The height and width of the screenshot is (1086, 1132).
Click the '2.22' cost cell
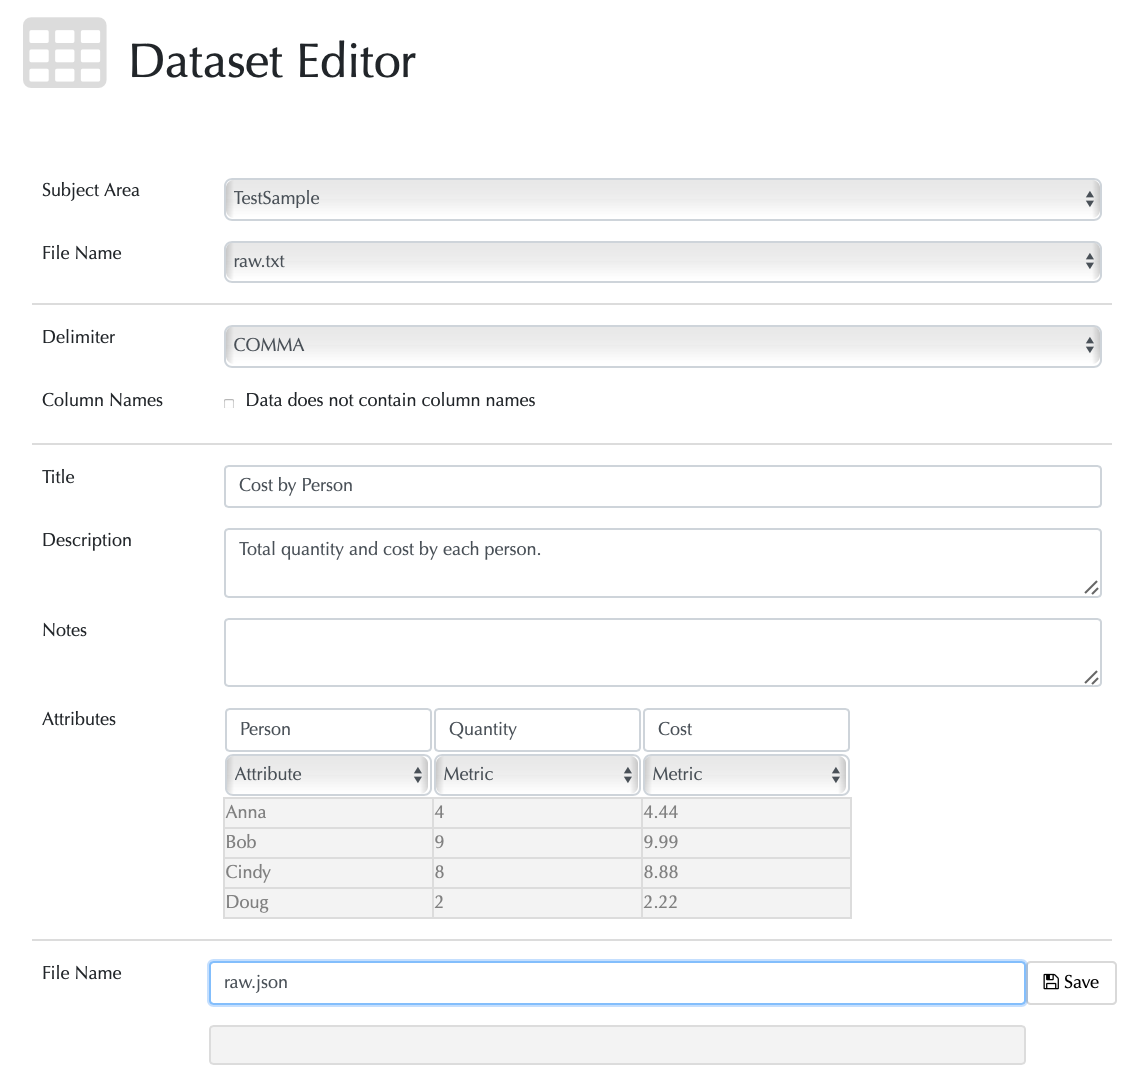coord(746,903)
